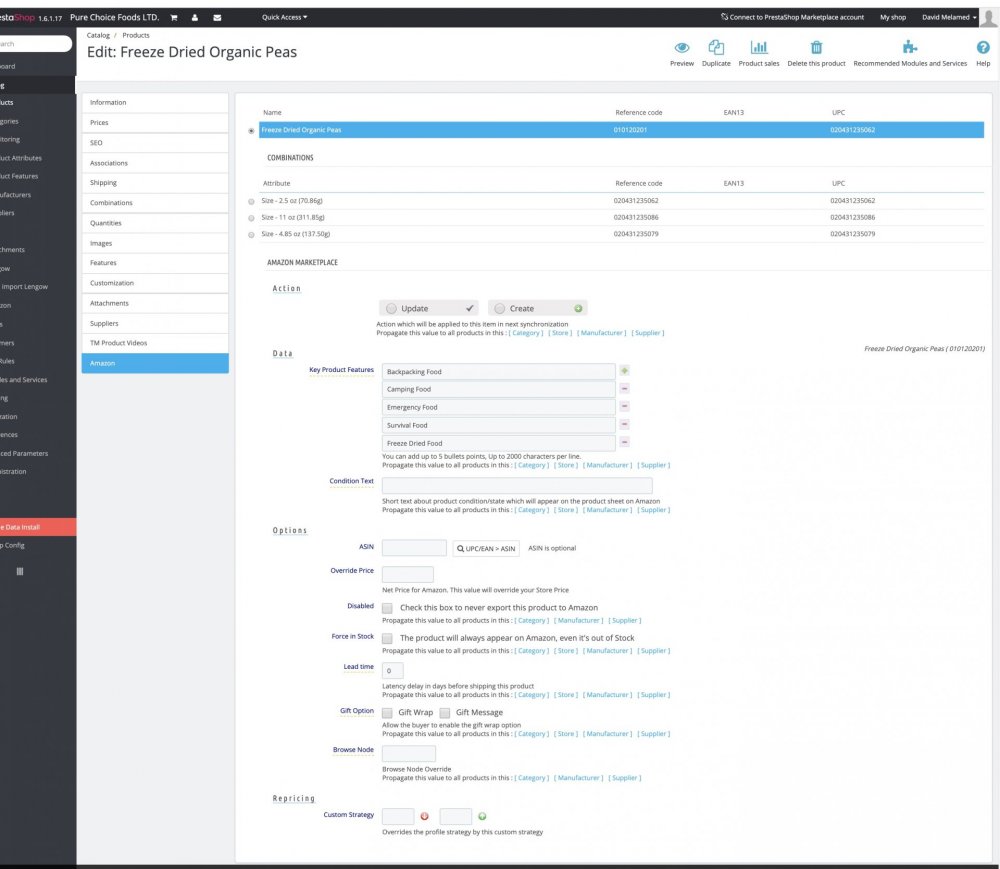The height and width of the screenshot is (869, 1000).
Task: Click the red Custom Strategy icon
Action: tap(424, 816)
